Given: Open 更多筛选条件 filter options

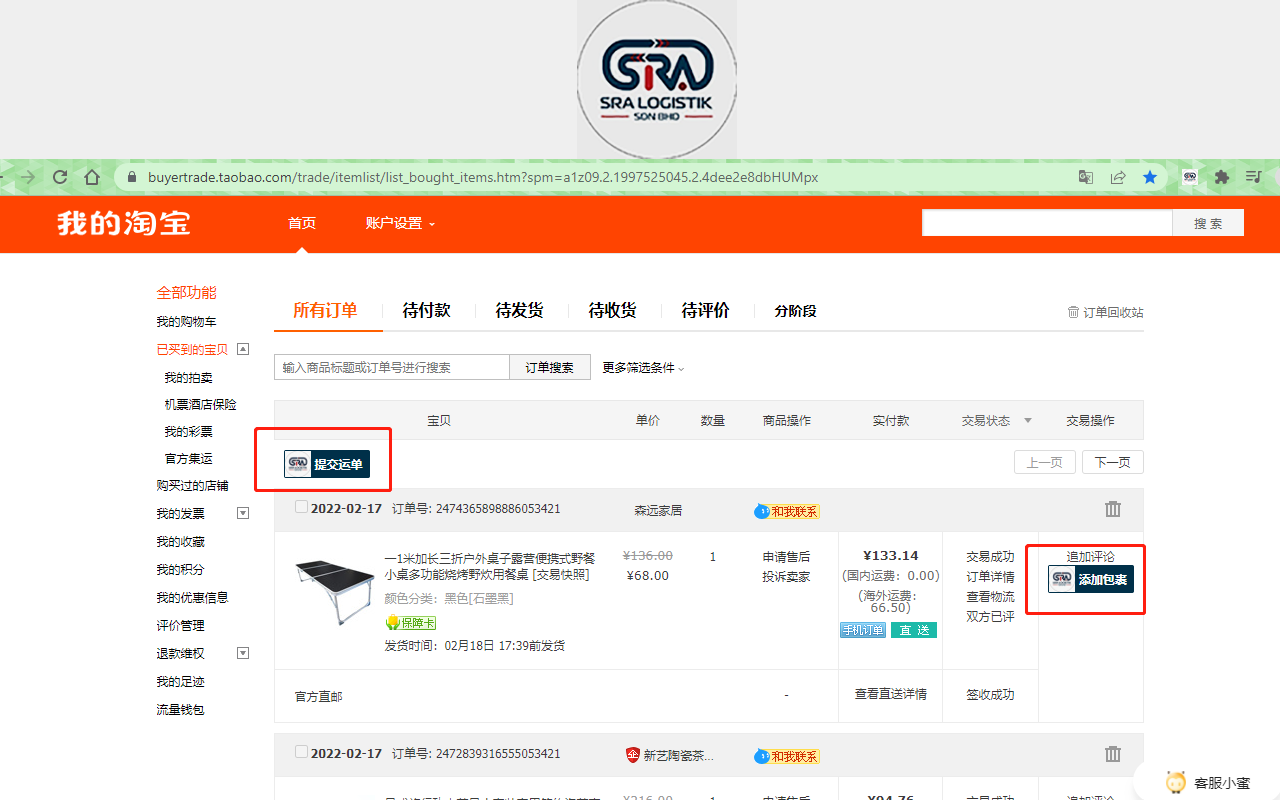Looking at the screenshot, I should pos(639,367).
